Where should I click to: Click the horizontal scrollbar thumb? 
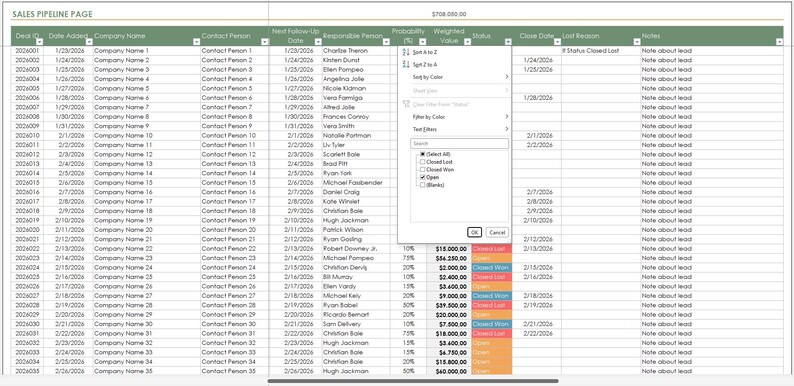coord(413,381)
